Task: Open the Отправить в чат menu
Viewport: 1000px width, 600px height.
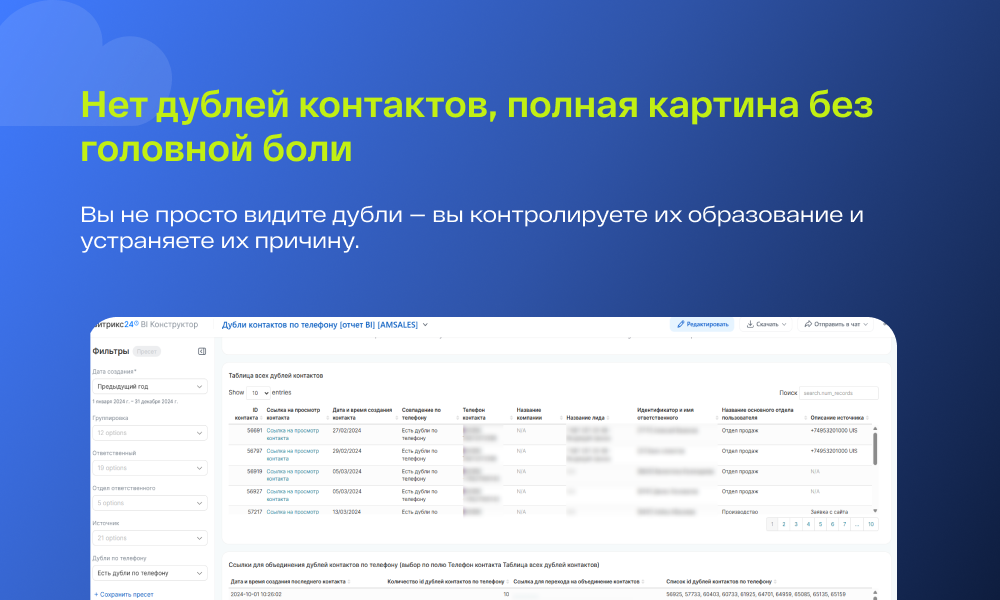Action: pos(835,325)
